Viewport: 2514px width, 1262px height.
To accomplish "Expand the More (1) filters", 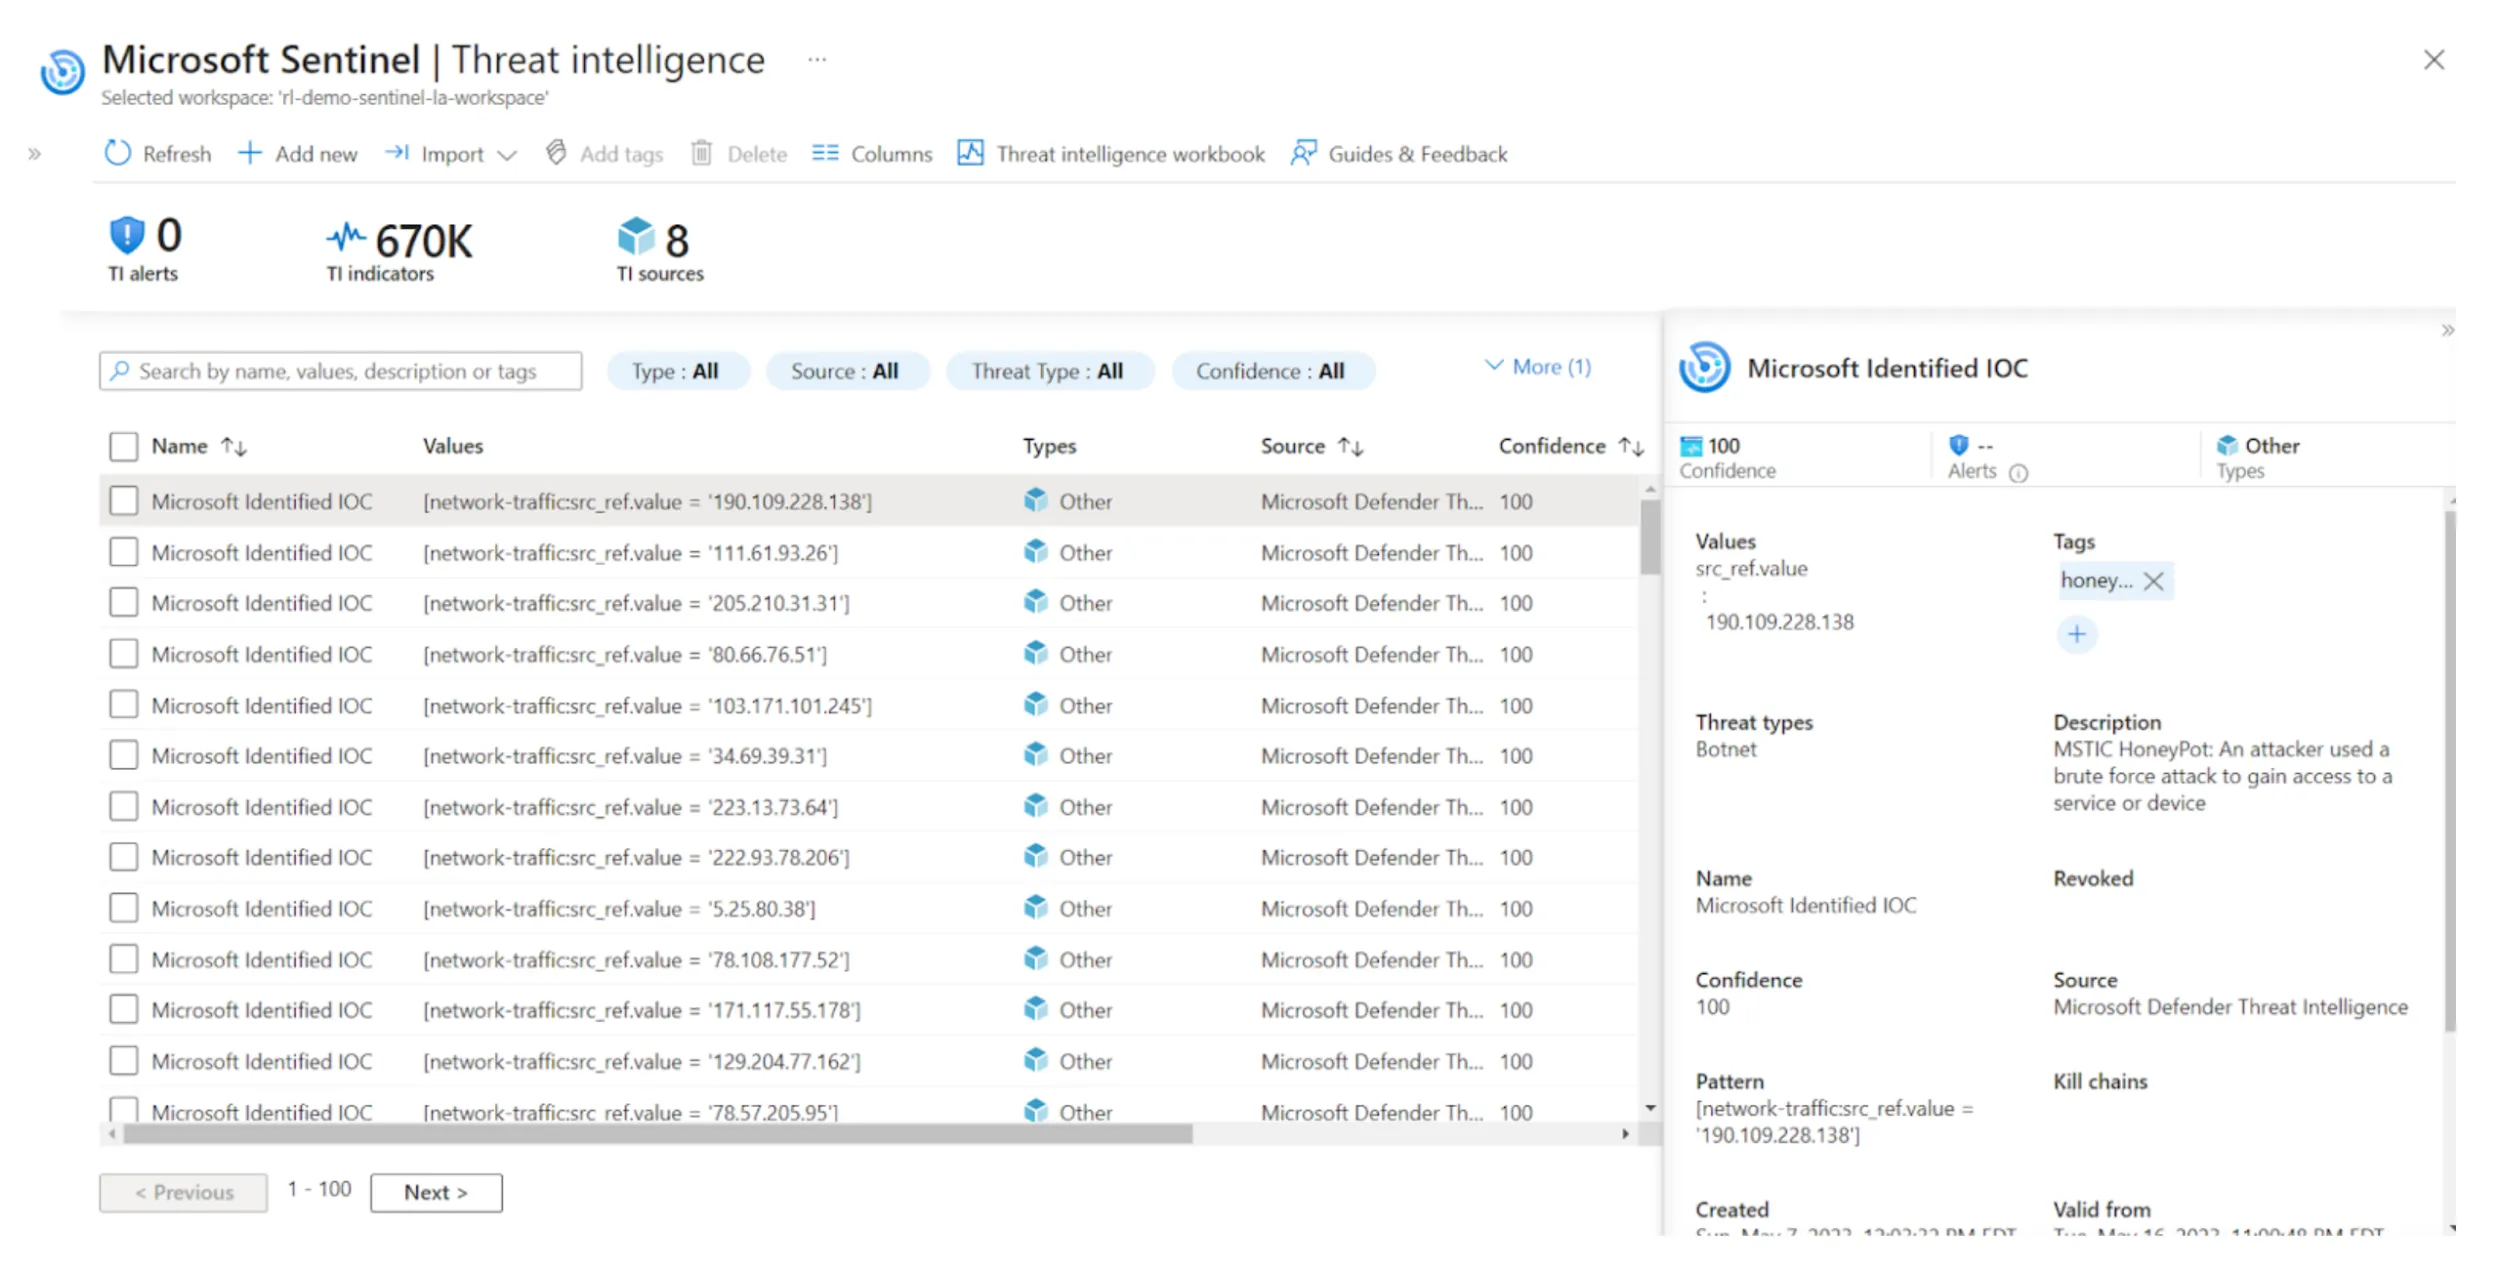I will (1538, 367).
